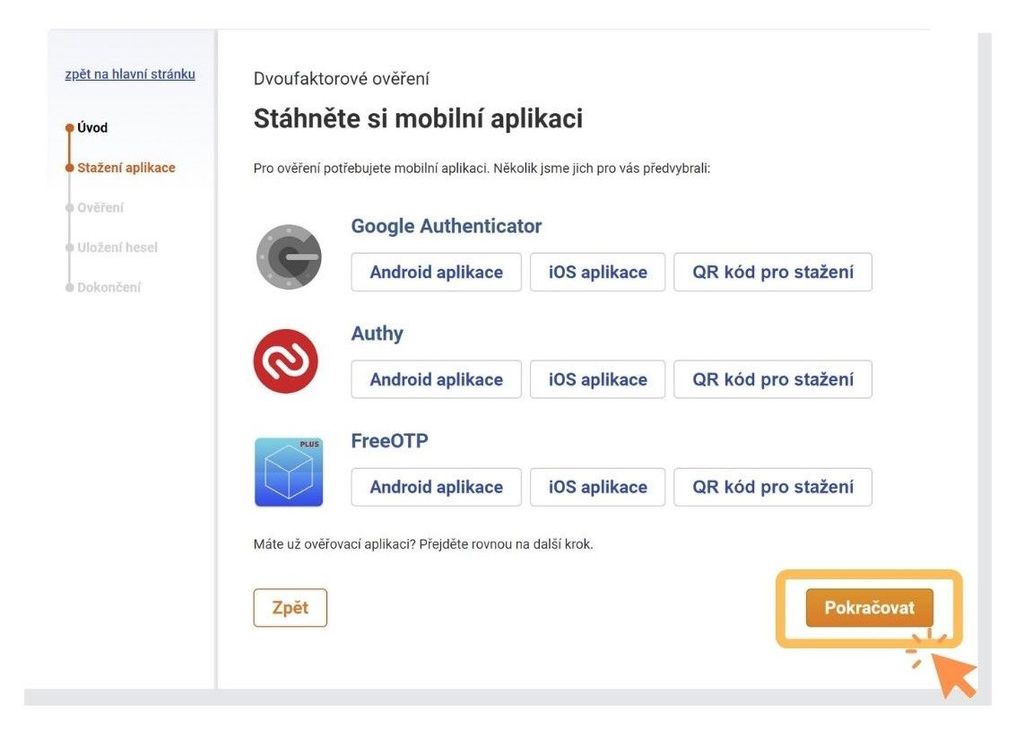Screen dimensions: 1024x729
Task: Show QR kód pro stažení for Authy
Action: [x=773, y=380]
